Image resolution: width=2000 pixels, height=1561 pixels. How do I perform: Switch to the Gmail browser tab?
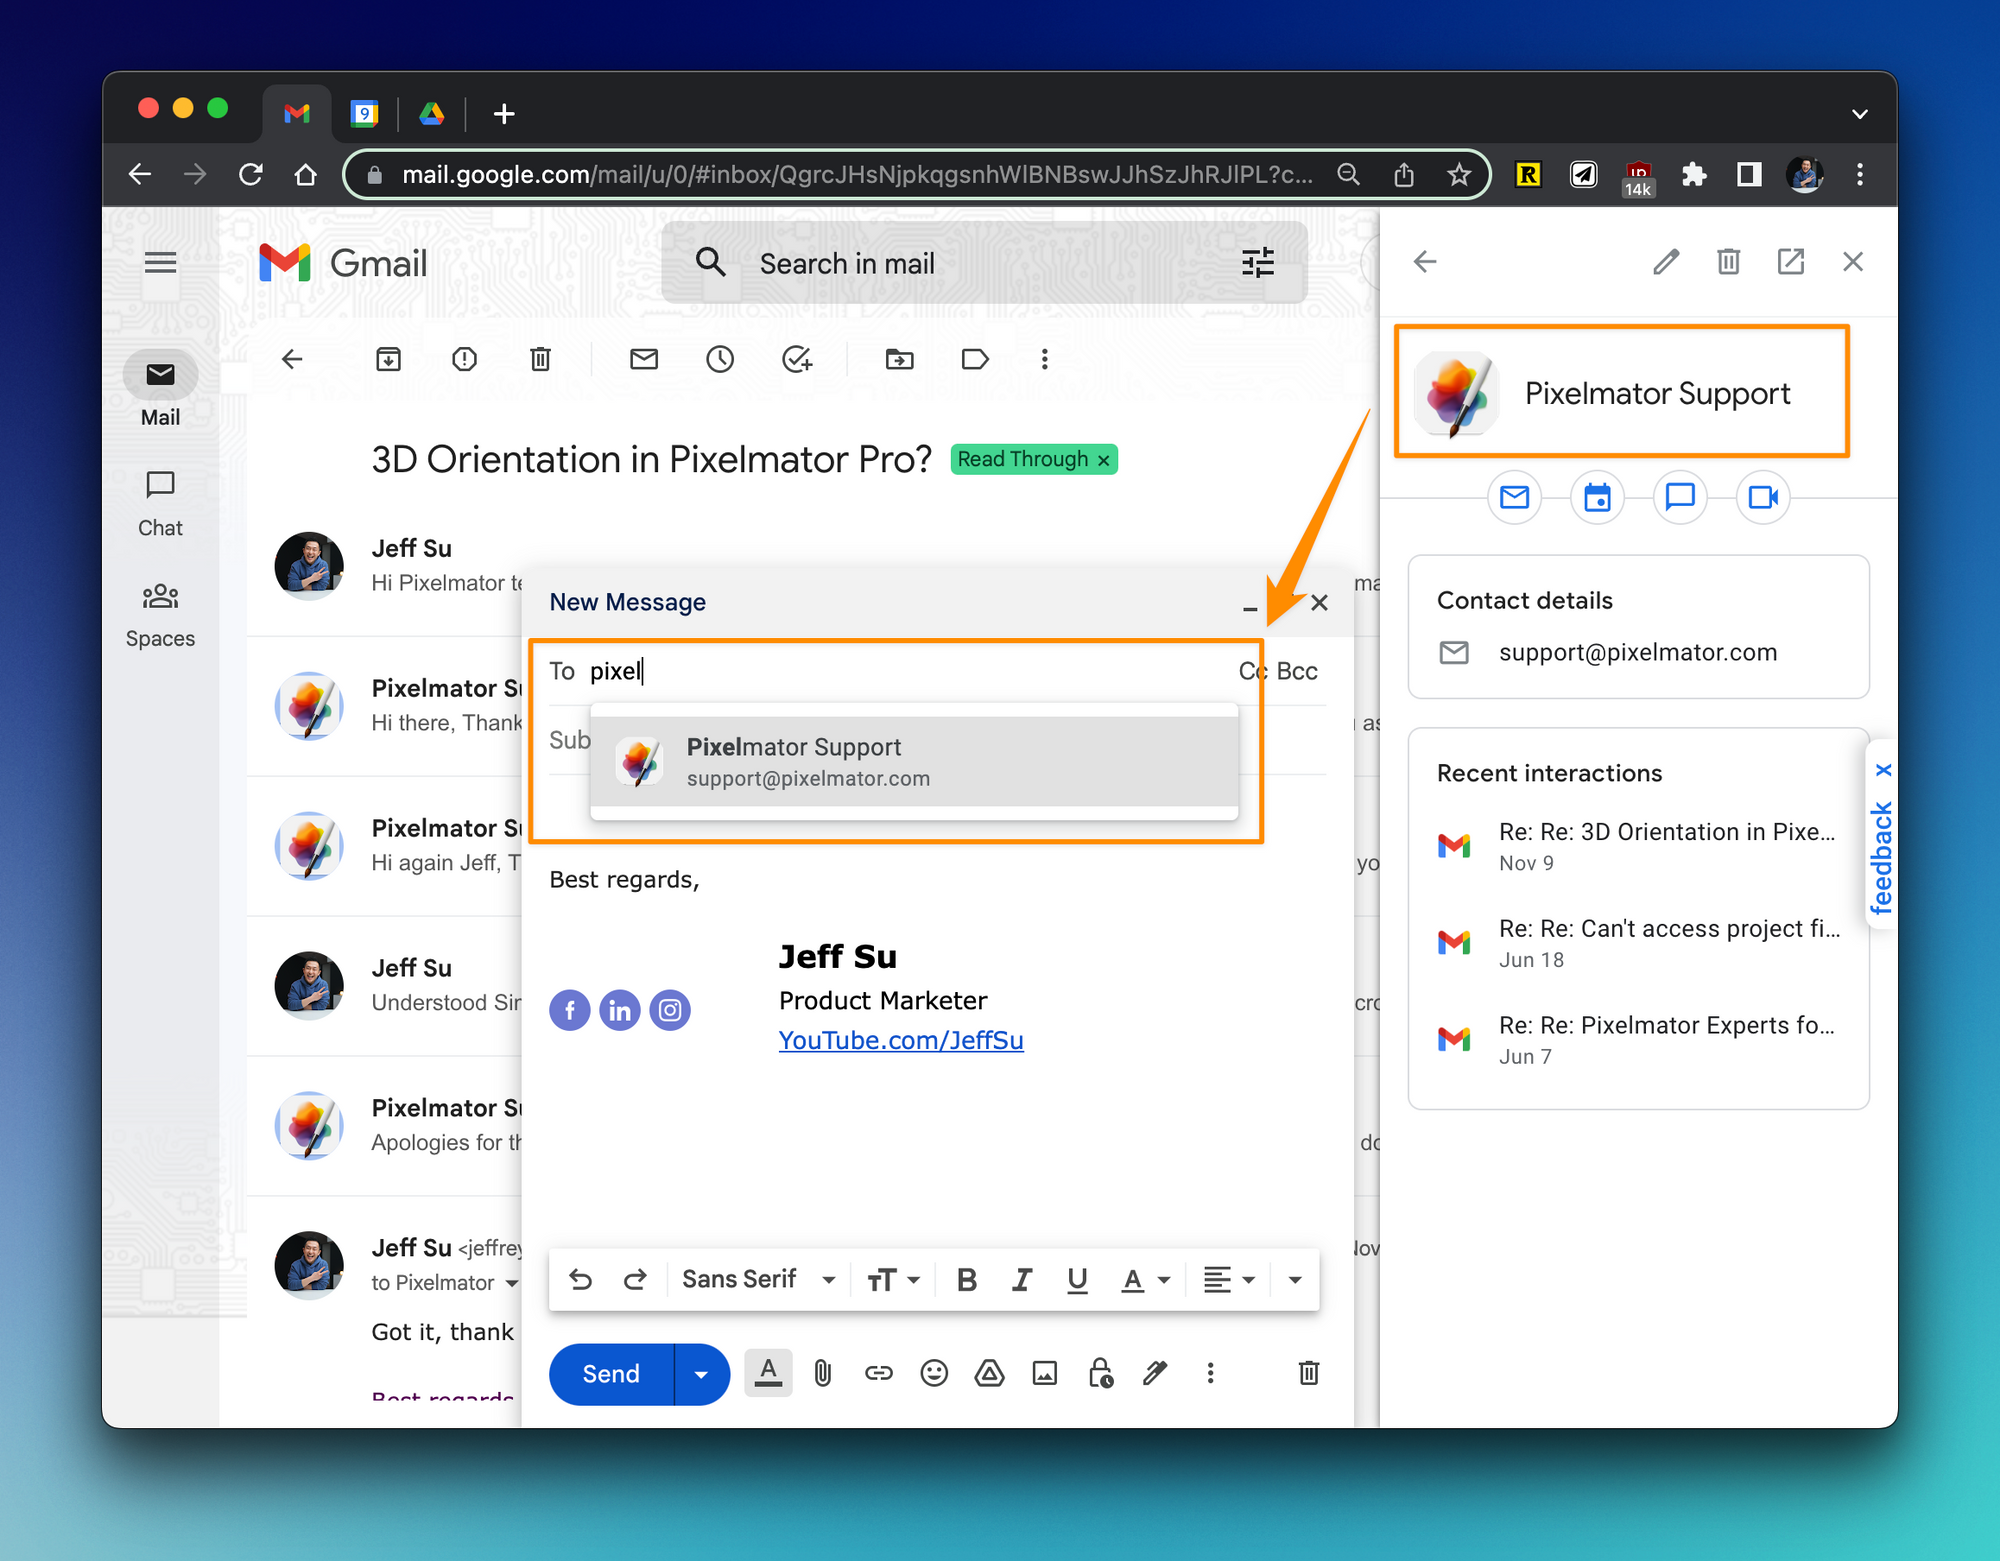click(297, 113)
